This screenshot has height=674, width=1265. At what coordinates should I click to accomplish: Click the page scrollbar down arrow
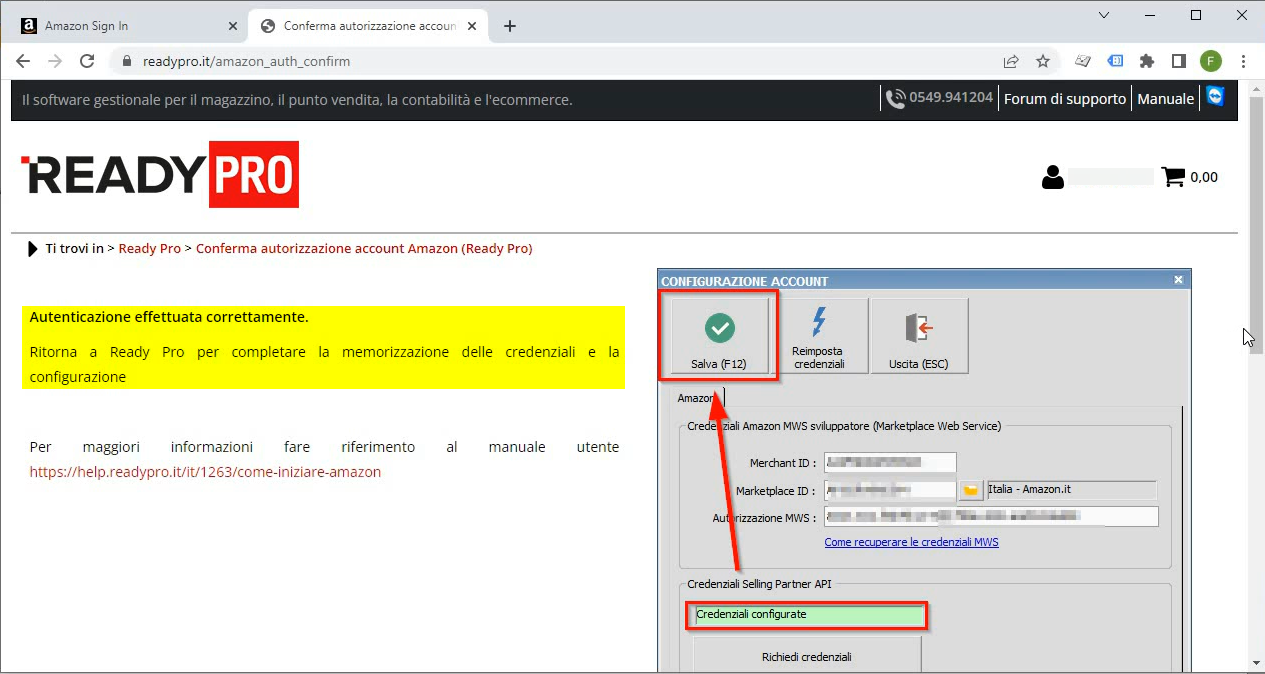pyautogui.click(x=1255, y=661)
